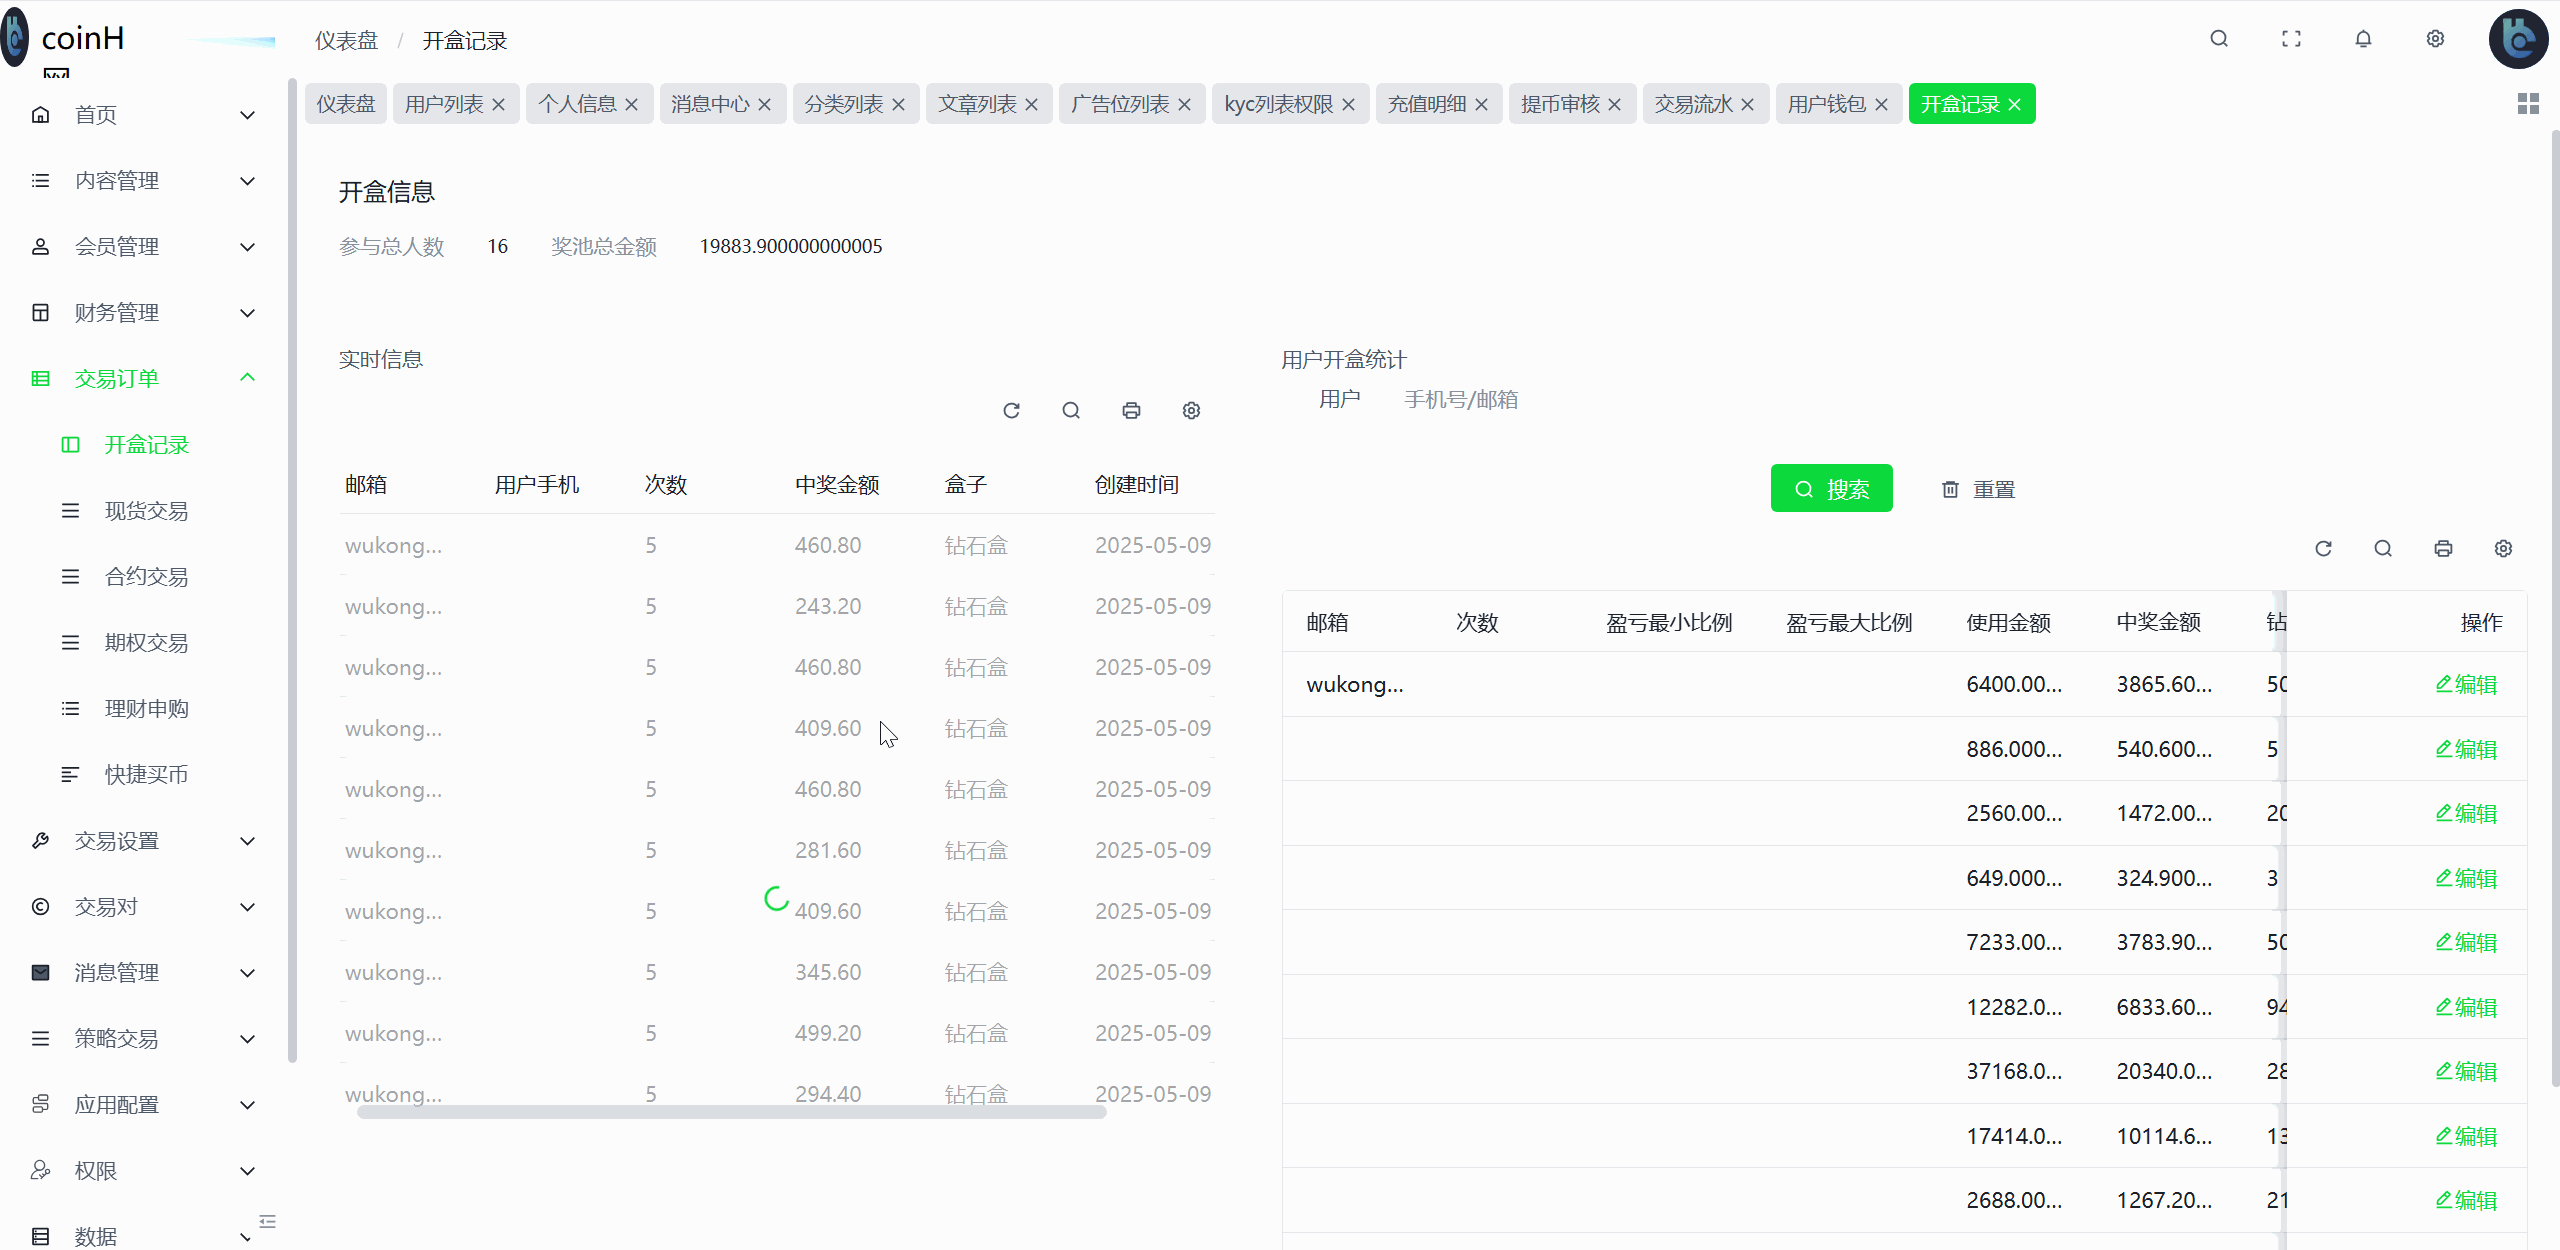
Task: Print the 用户开盒统计 table
Action: pos(2443,548)
